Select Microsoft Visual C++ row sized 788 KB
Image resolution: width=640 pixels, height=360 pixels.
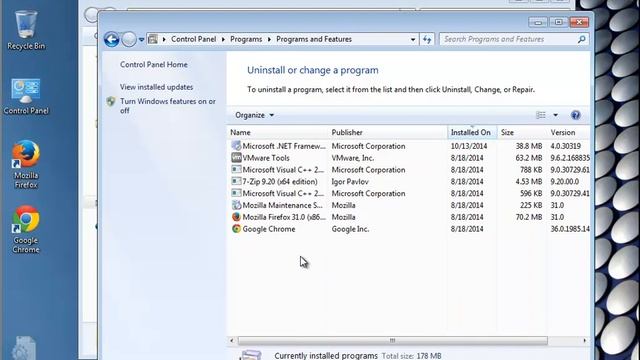coord(409,170)
